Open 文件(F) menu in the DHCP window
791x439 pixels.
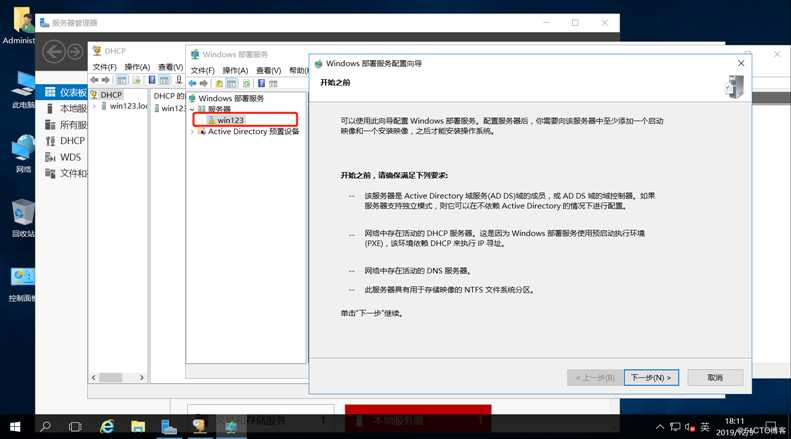point(104,67)
